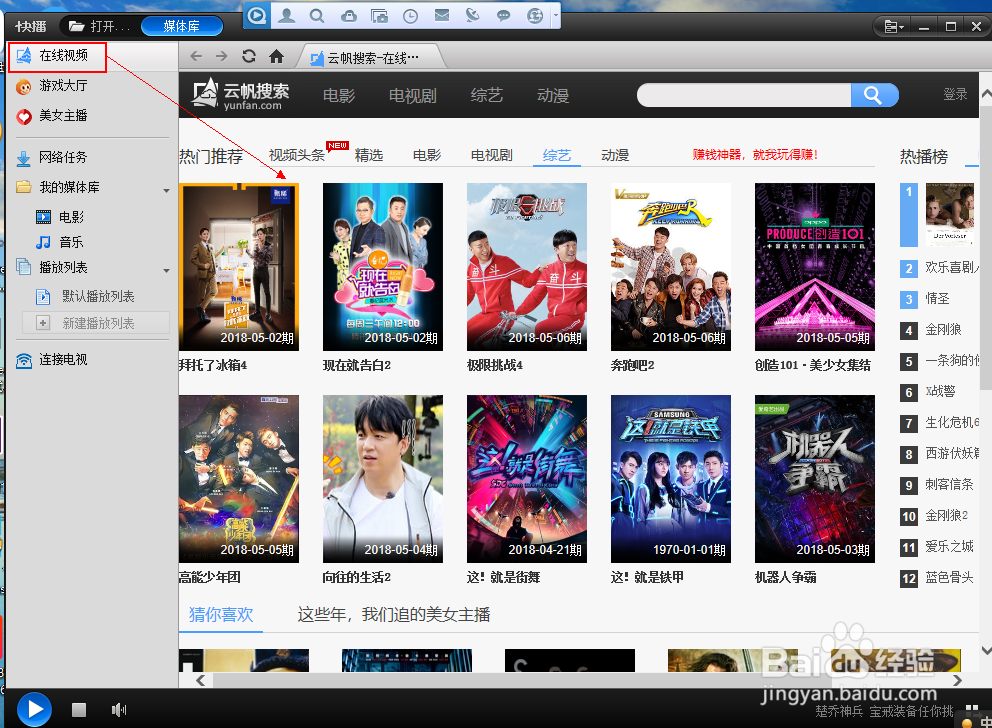Image resolution: width=992 pixels, height=728 pixels.
Task: Open the 现在就告白2 poster
Action: 383,267
